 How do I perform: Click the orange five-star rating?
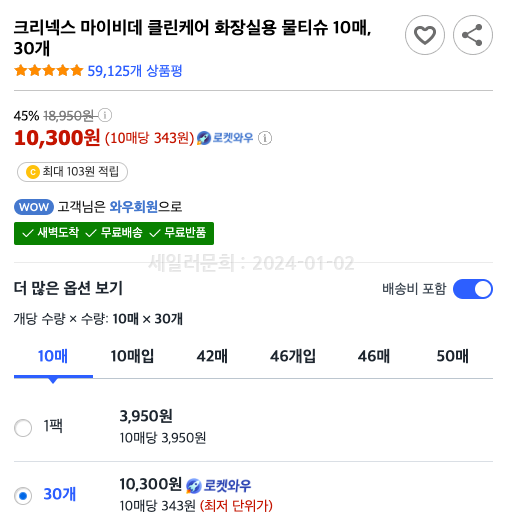(x=48, y=71)
